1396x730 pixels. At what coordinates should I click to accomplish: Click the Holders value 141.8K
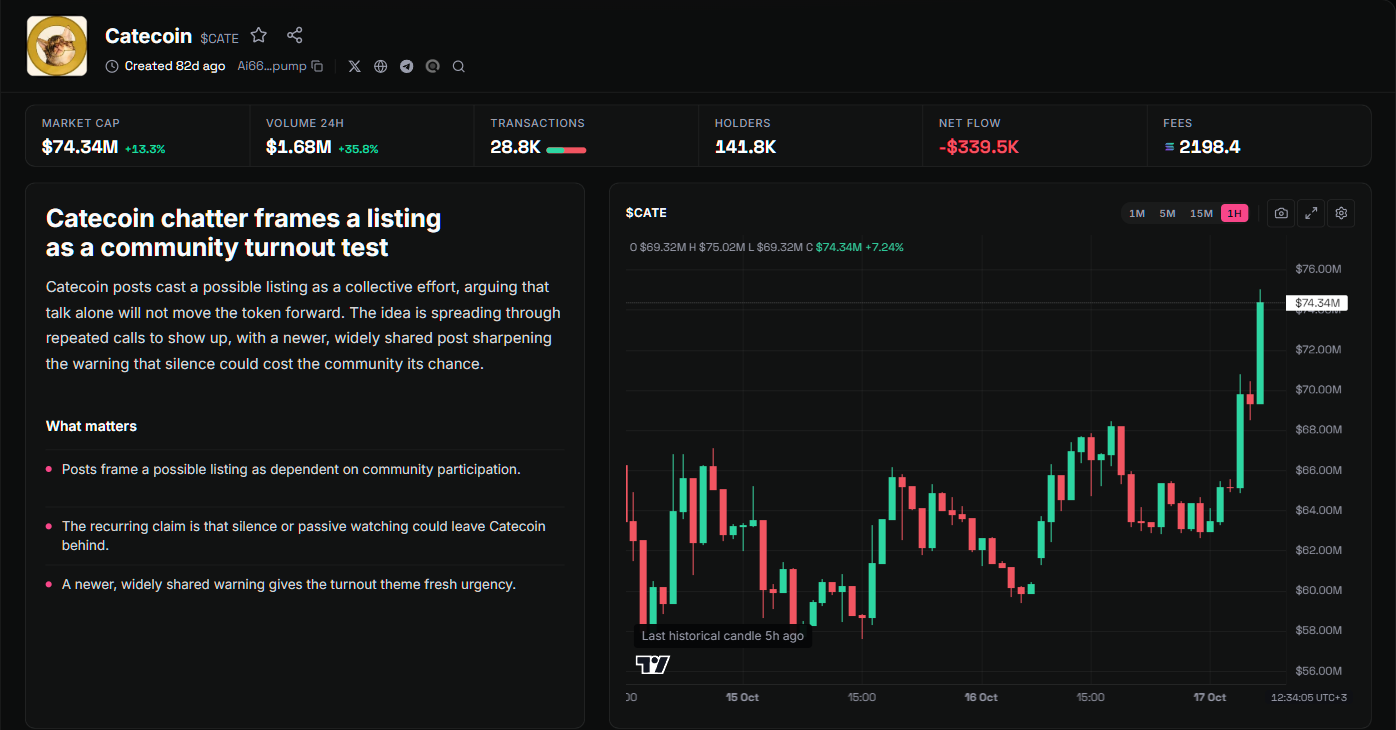tap(745, 147)
